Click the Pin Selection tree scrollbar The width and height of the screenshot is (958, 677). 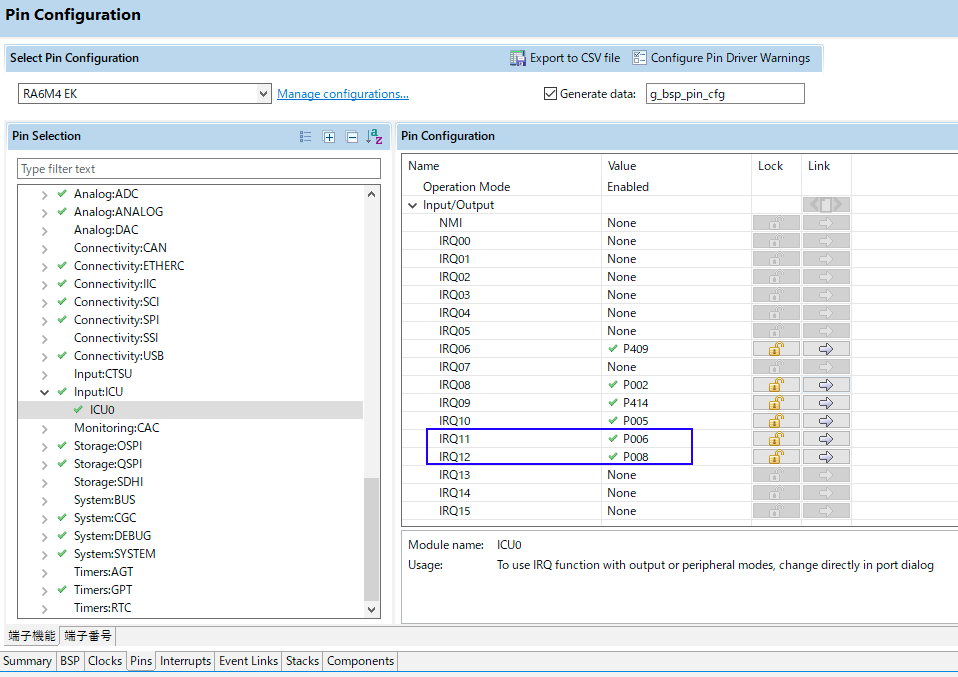coord(372,540)
